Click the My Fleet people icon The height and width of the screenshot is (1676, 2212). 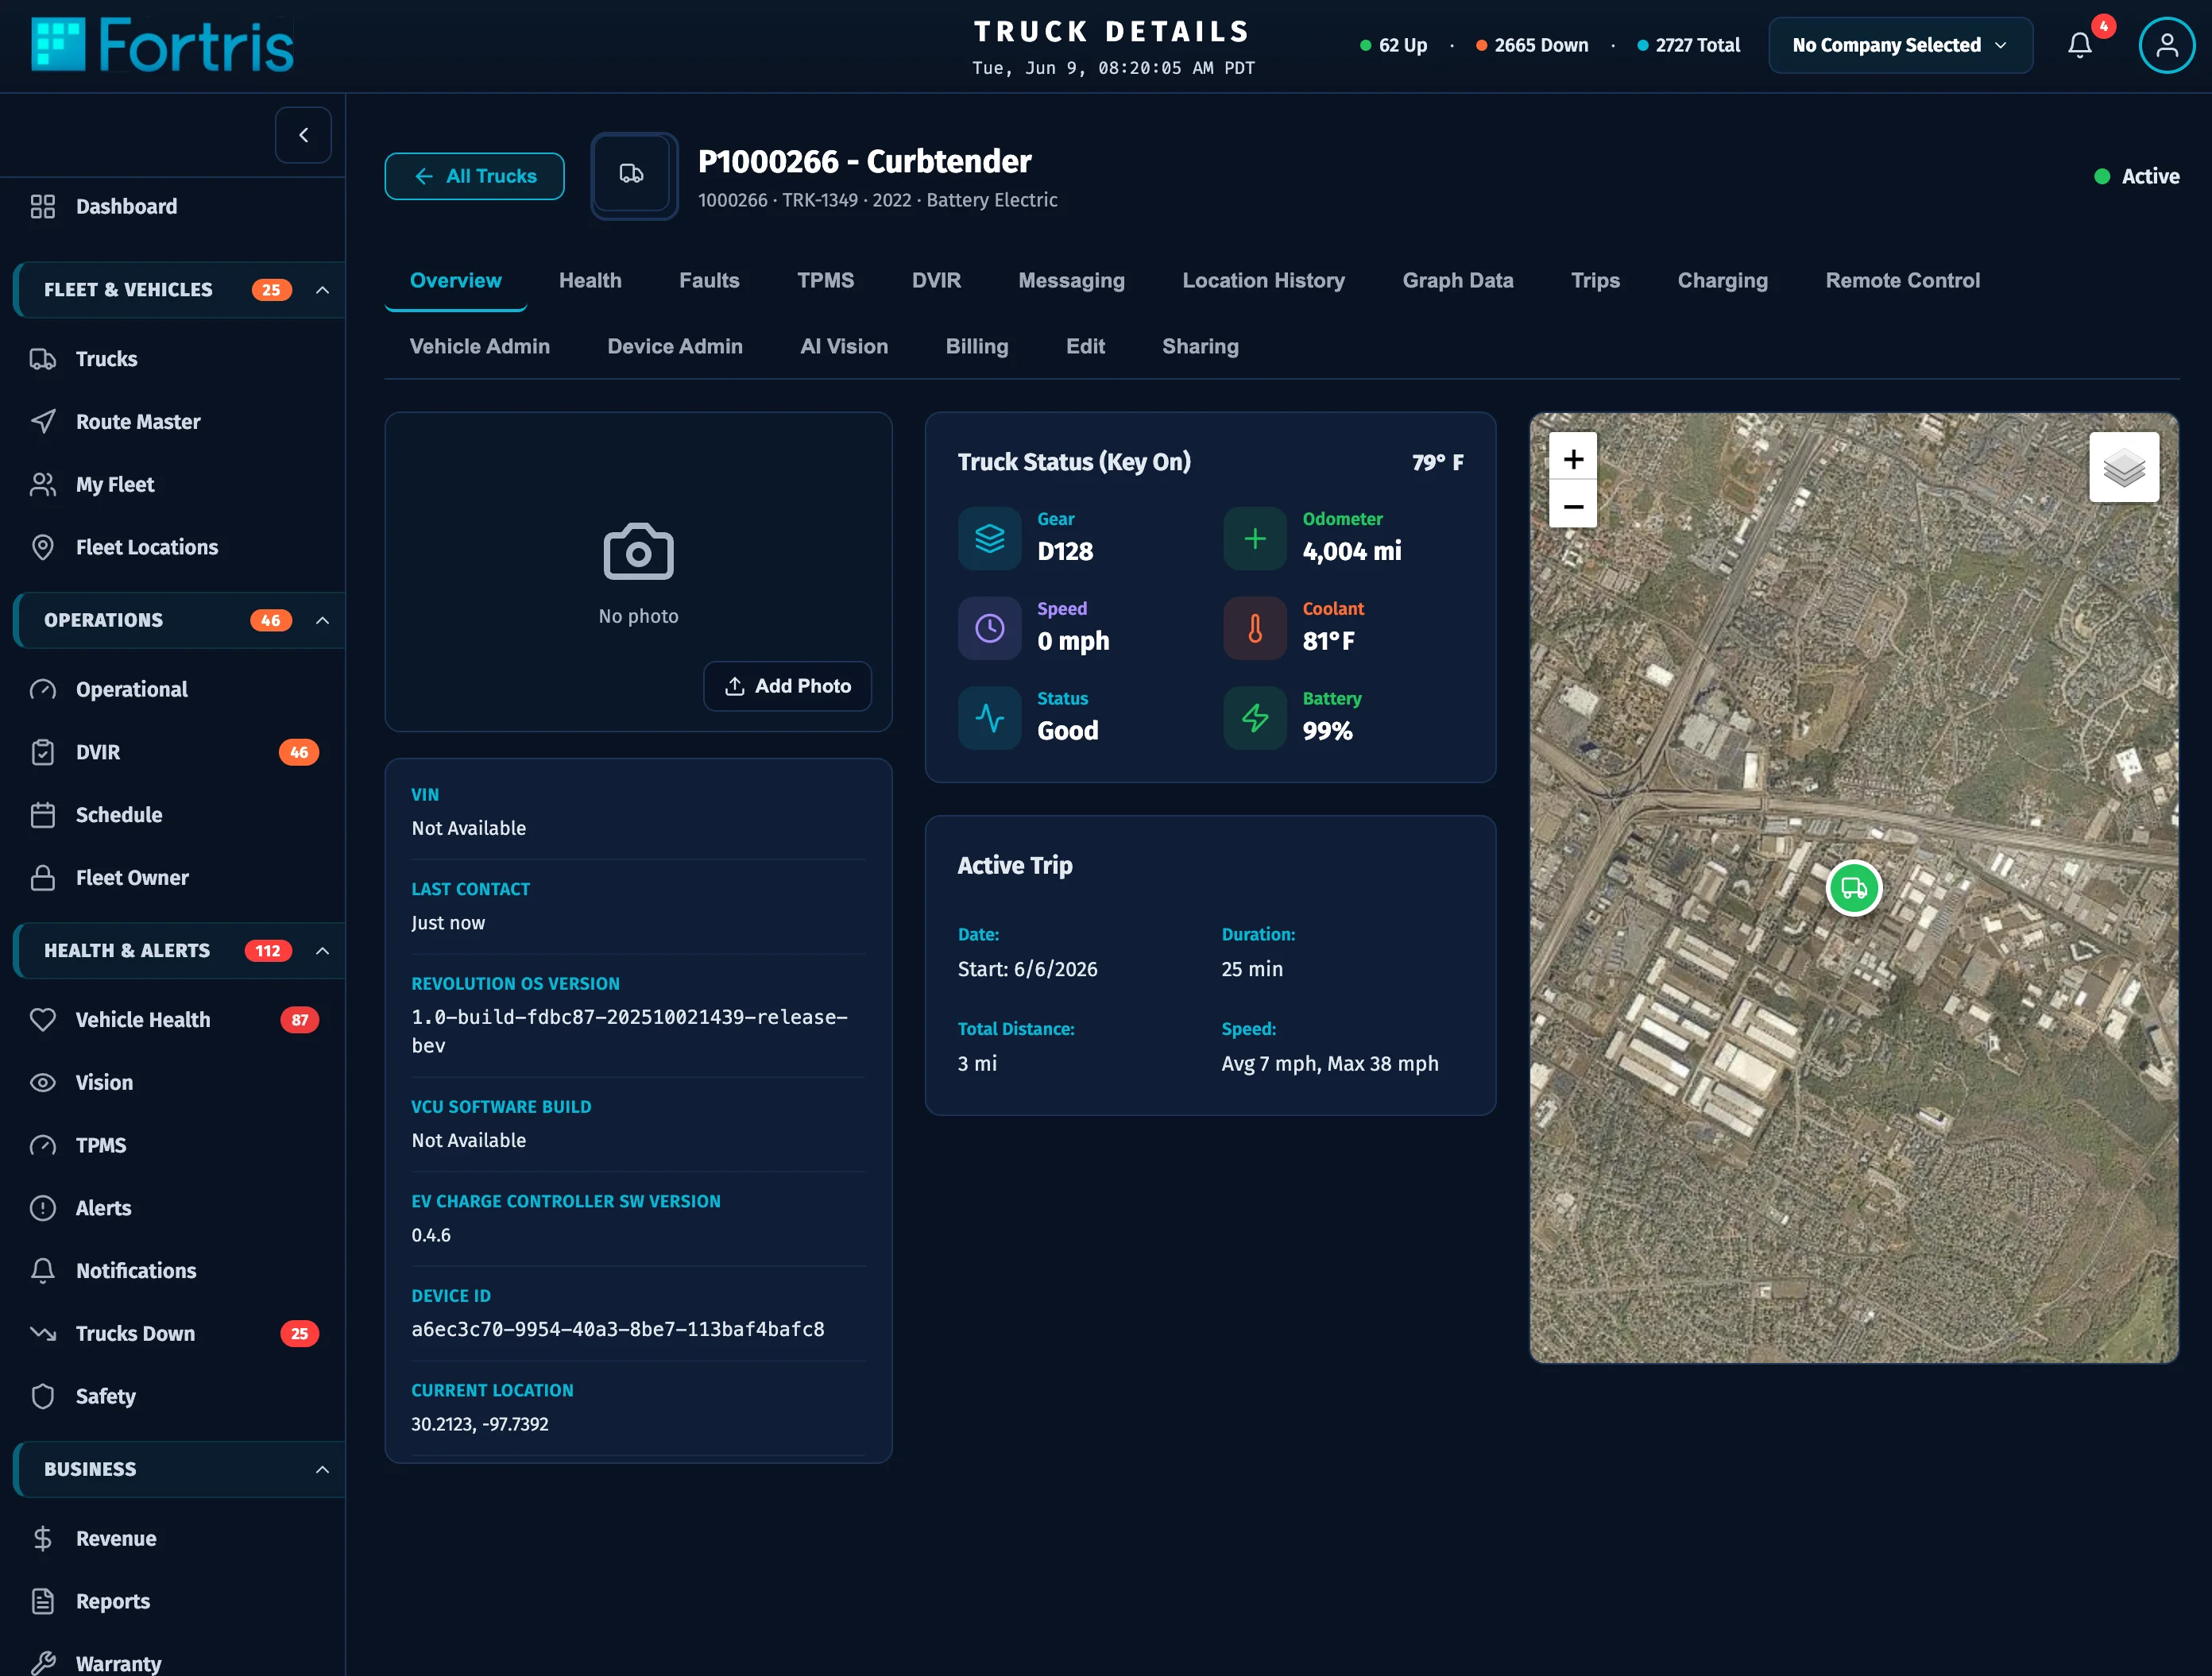(43, 485)
